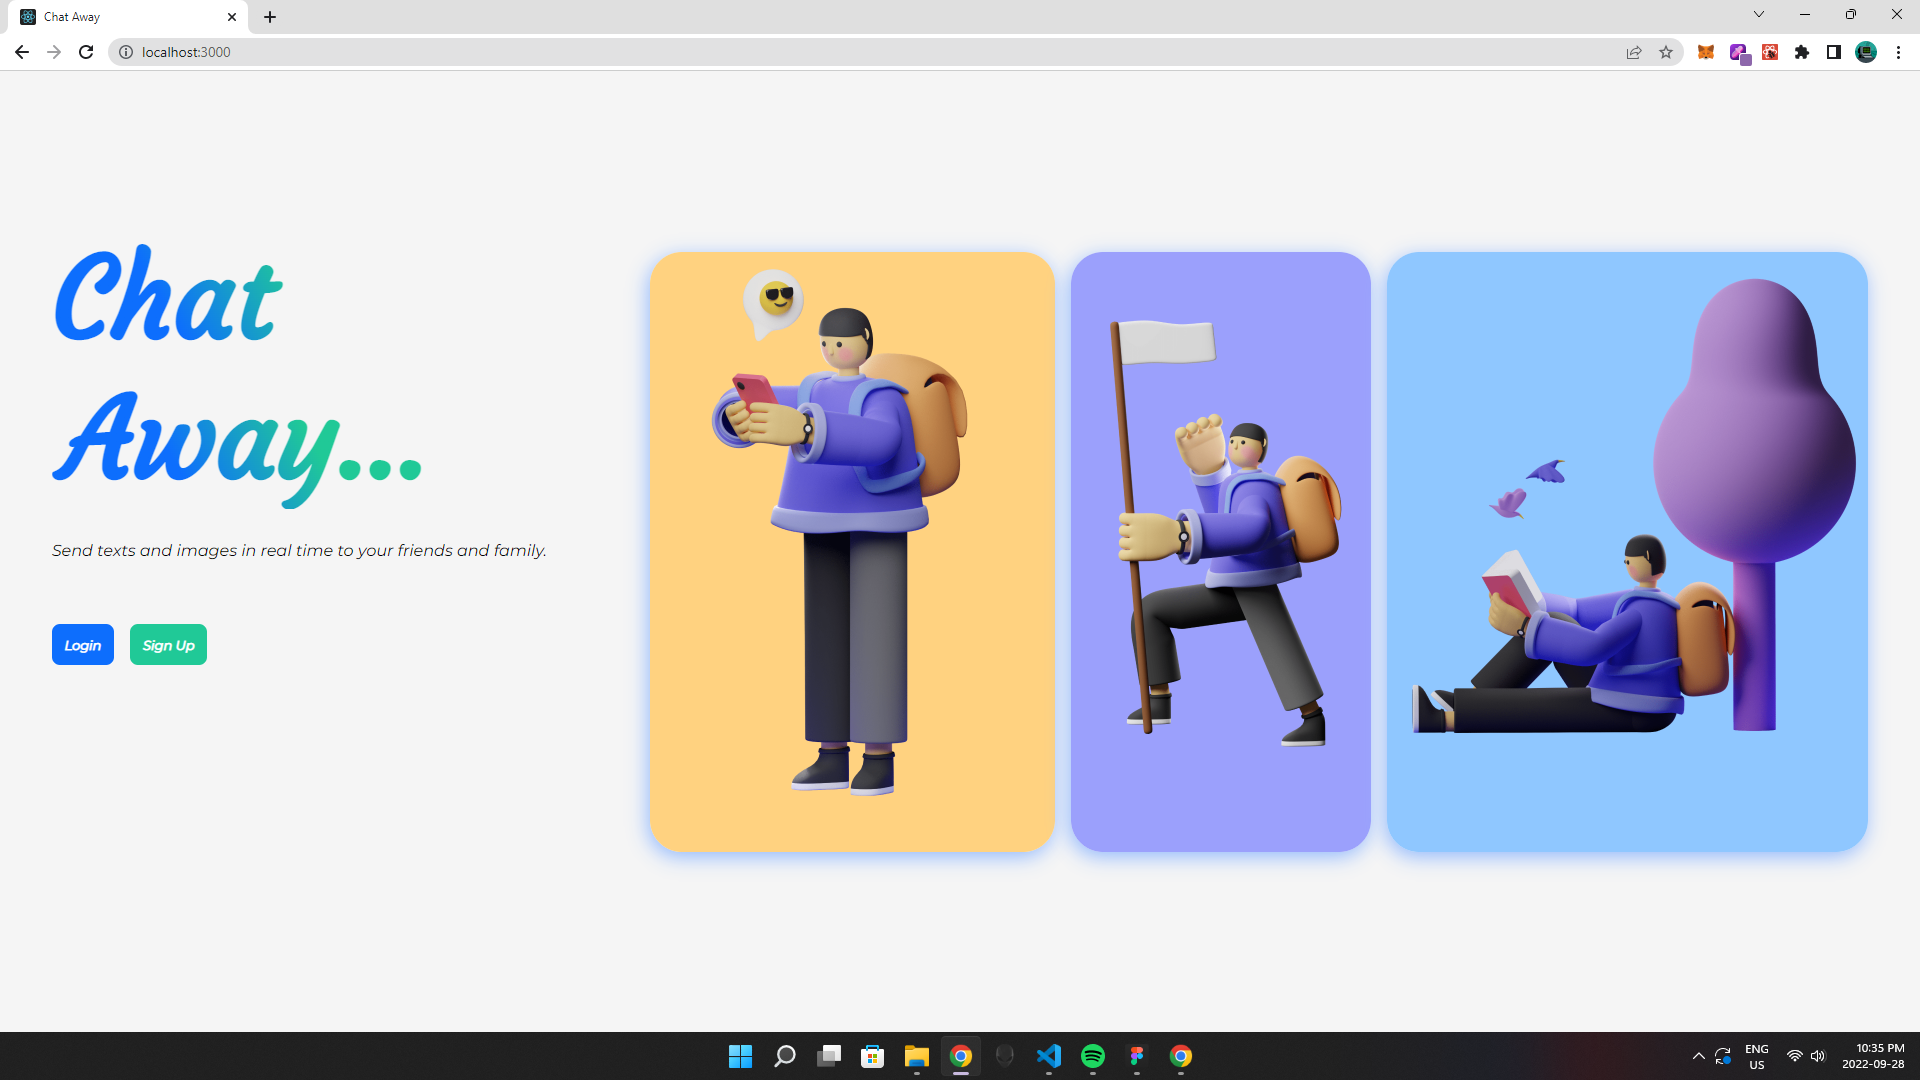Open the red extension icon in toolbar
Viewport: 1920px width, 1080px height.
tap(1770, 52)
